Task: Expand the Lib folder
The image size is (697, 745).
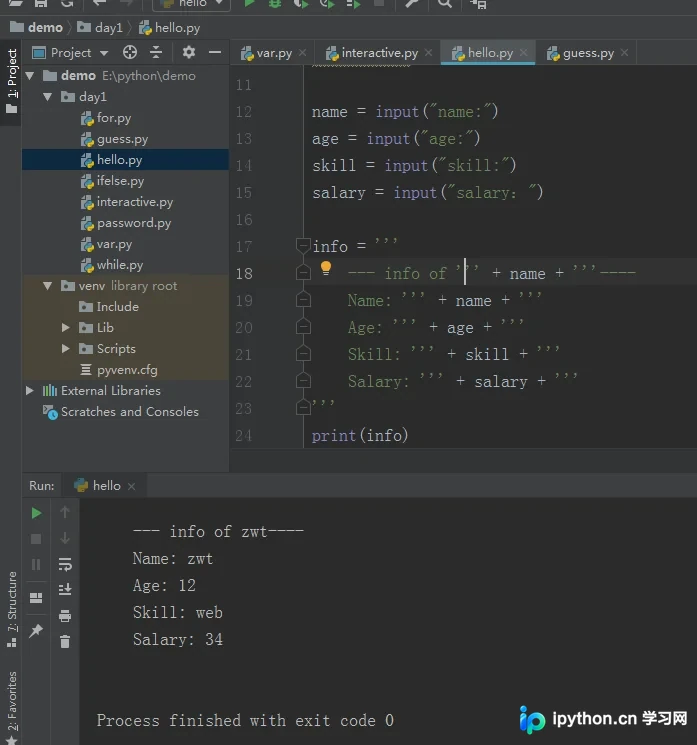Action: (x=66, y=328)
